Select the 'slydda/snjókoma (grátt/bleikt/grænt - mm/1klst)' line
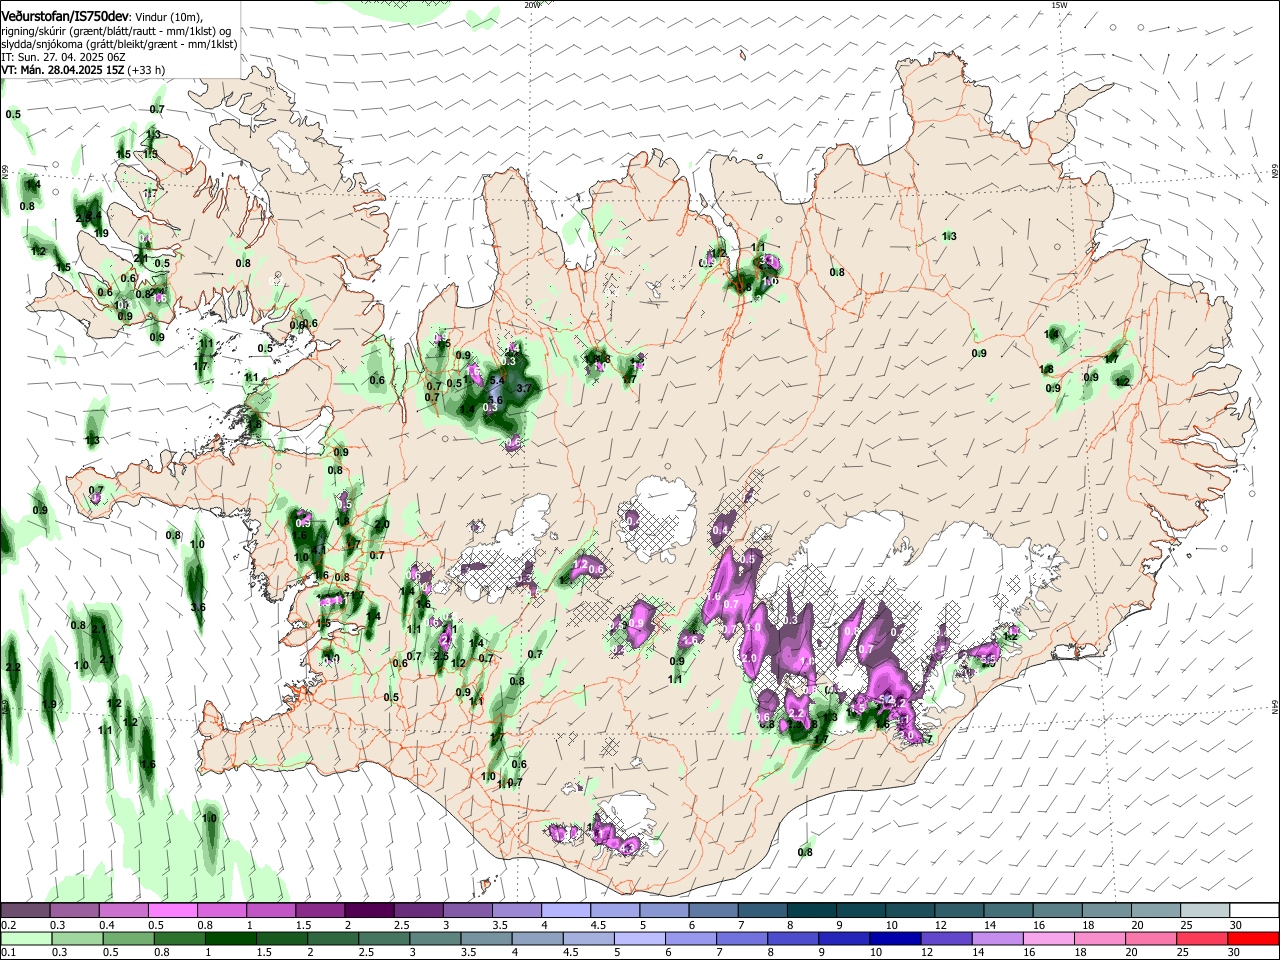 point(119,44)
